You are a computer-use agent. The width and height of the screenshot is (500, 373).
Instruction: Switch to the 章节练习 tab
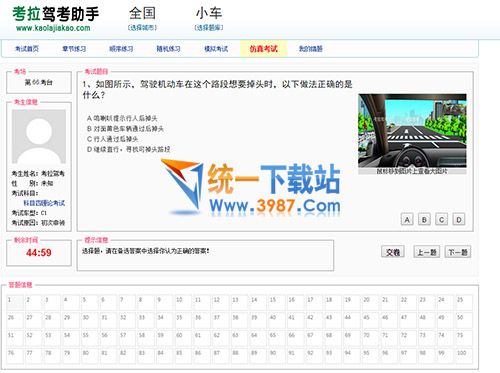click(x=74, y=49)
